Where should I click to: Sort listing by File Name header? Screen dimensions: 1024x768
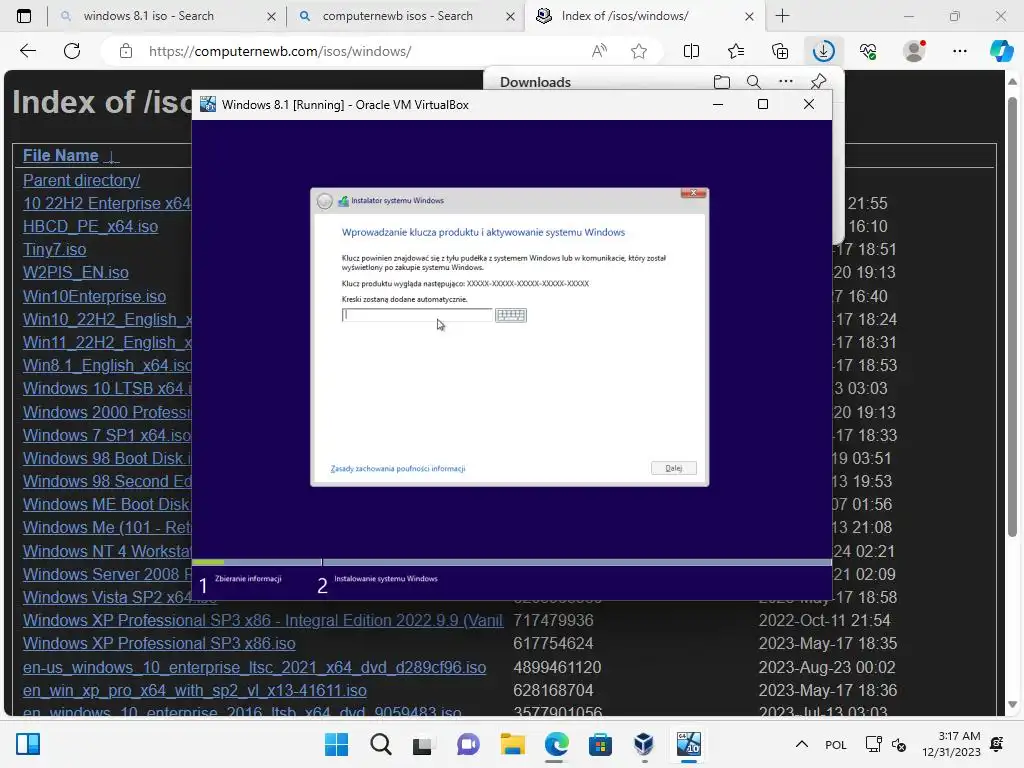tap(61, 155)
